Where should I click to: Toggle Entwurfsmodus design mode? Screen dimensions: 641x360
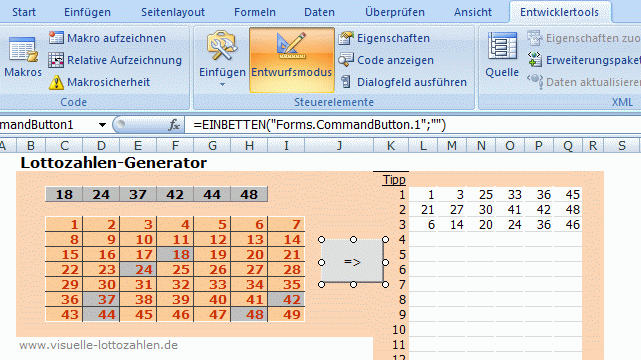[291, 60]
